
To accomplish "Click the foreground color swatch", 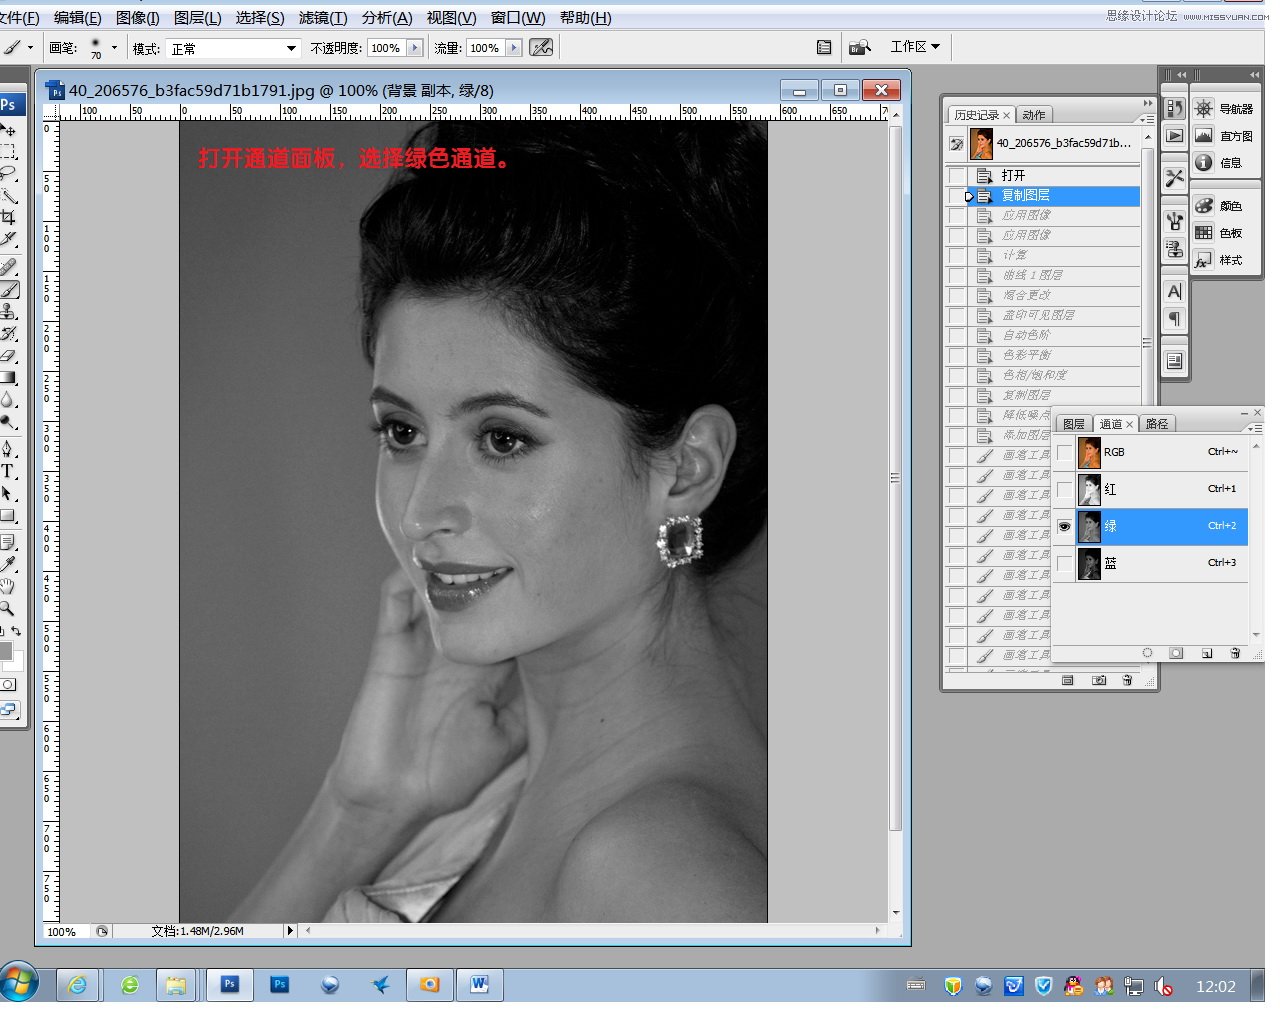I will (5, 650).
